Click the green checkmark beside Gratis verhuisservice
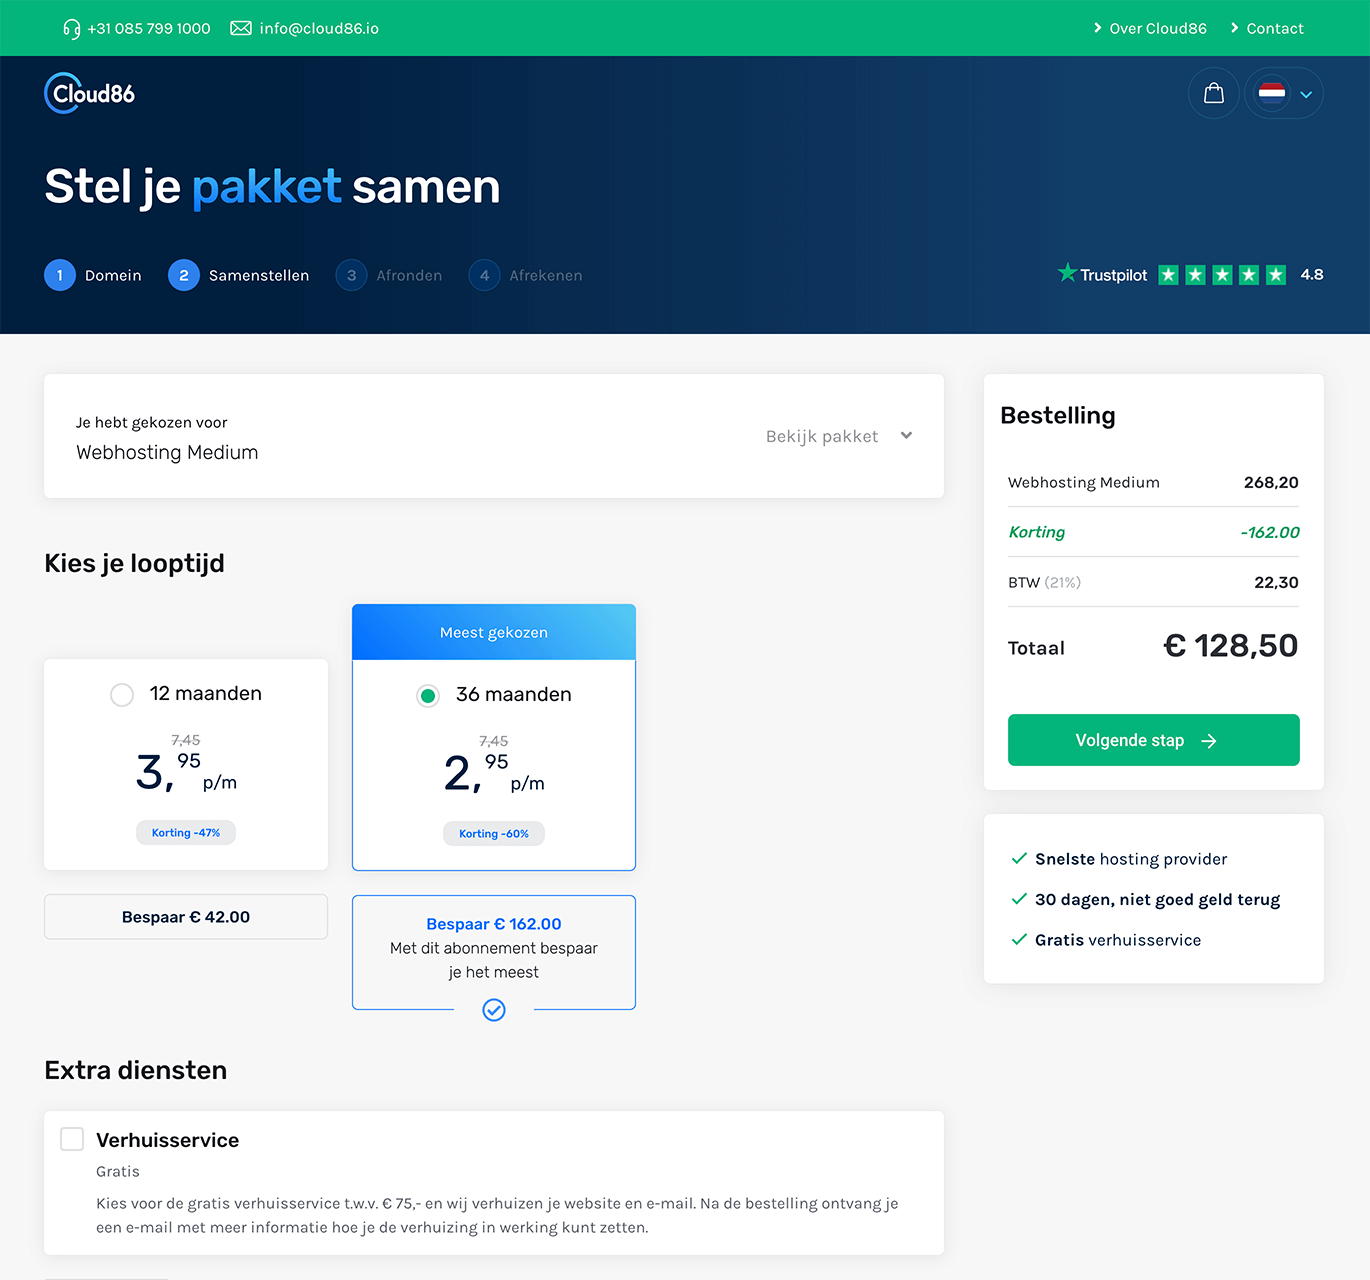This screenshot has width=1370, height=1280. click(1019, 940)
